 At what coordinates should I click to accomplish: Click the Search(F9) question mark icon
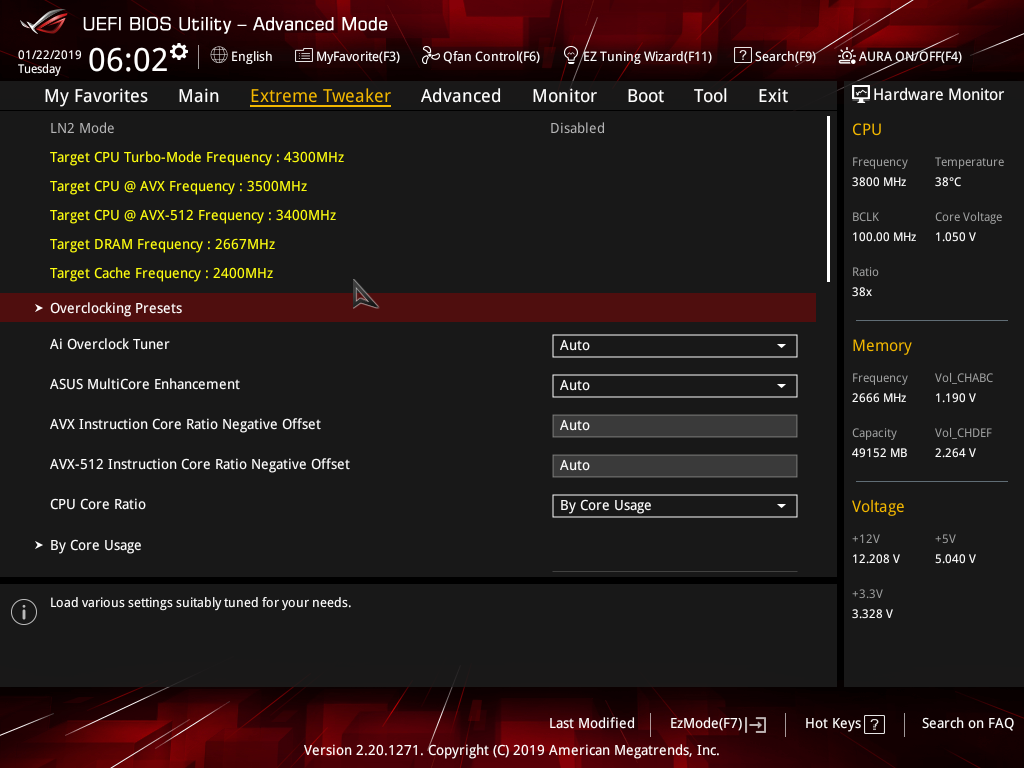pos(742,56)
